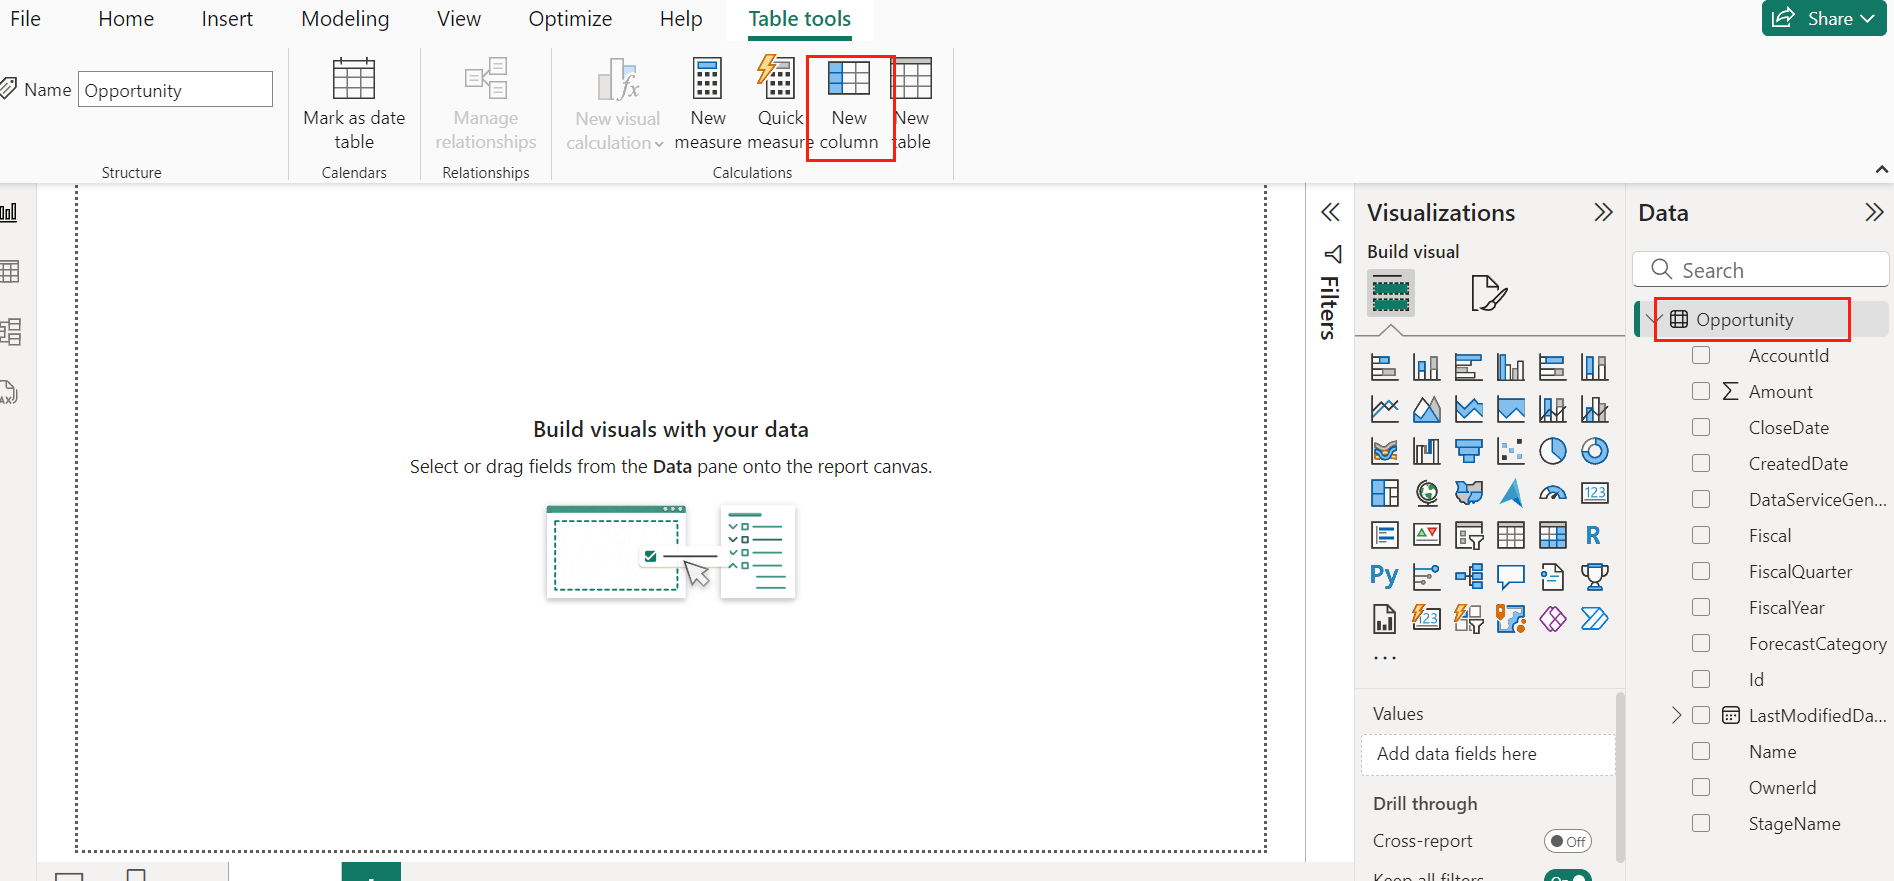Choose the pie chart visual

(x=1552, y=452)
